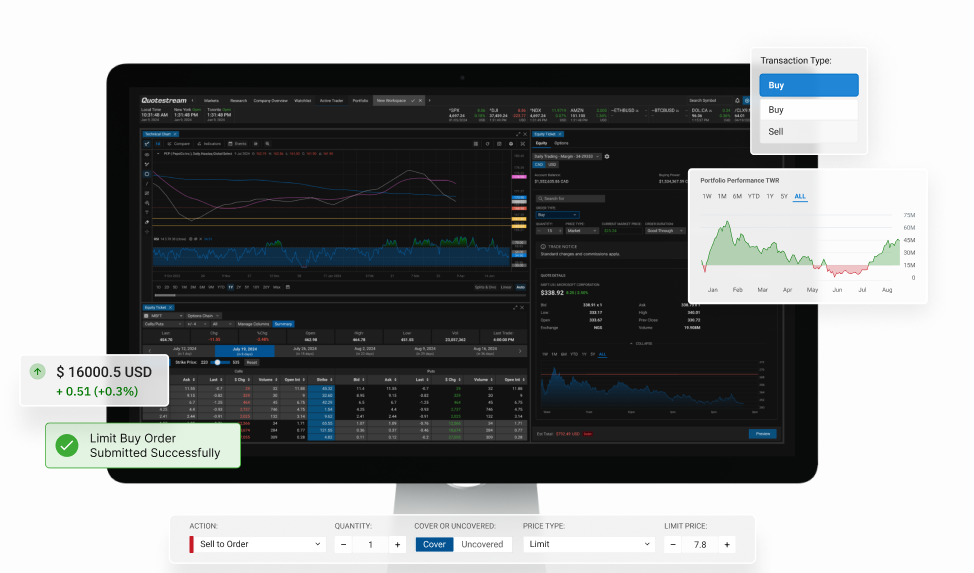Open the Research menu
This screenshot has height=573, width=974.
point(239,101)
